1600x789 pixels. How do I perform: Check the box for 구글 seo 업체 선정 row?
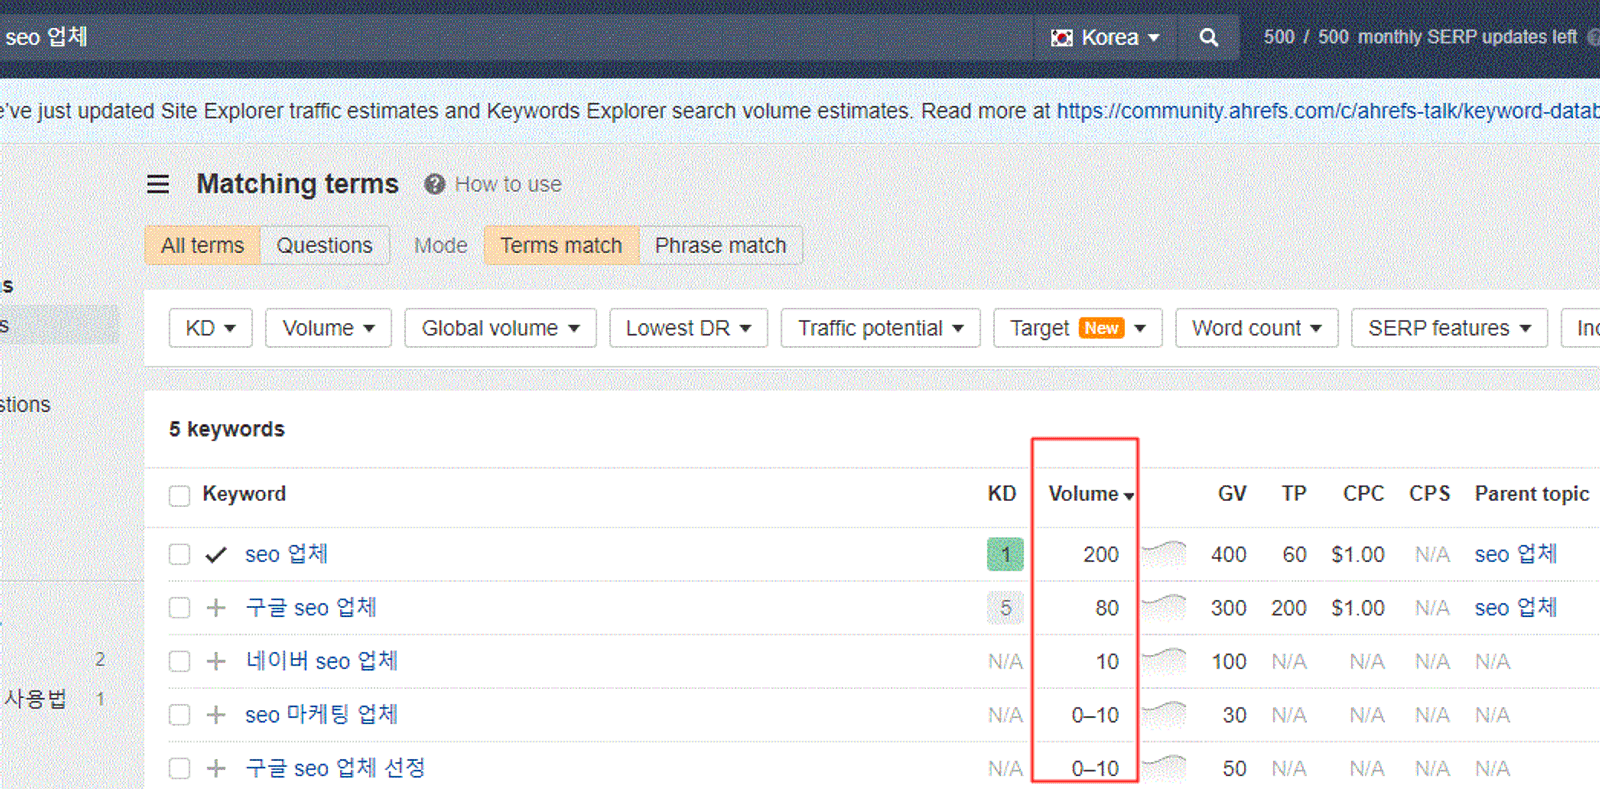[180, 768]
